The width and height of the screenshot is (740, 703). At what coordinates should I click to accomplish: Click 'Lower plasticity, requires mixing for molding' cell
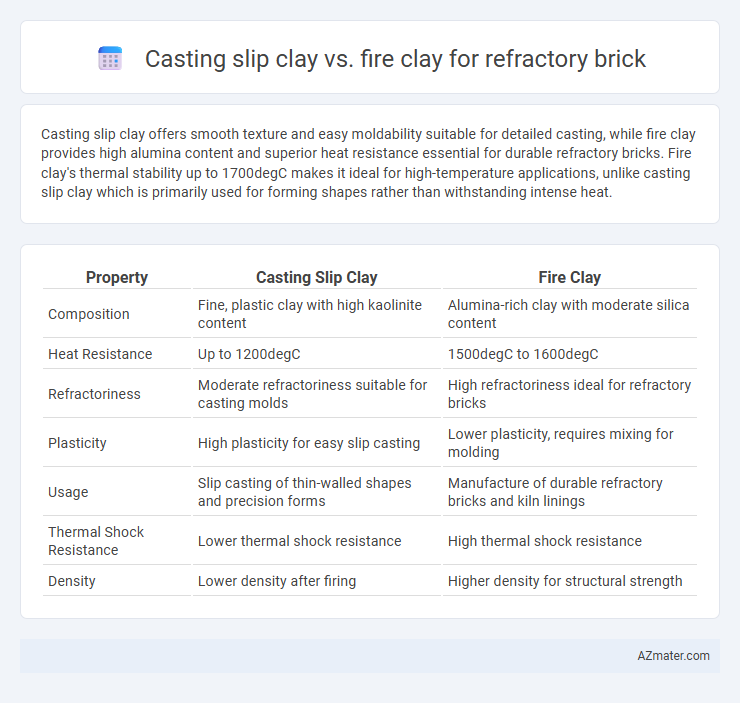click(569, 443)
